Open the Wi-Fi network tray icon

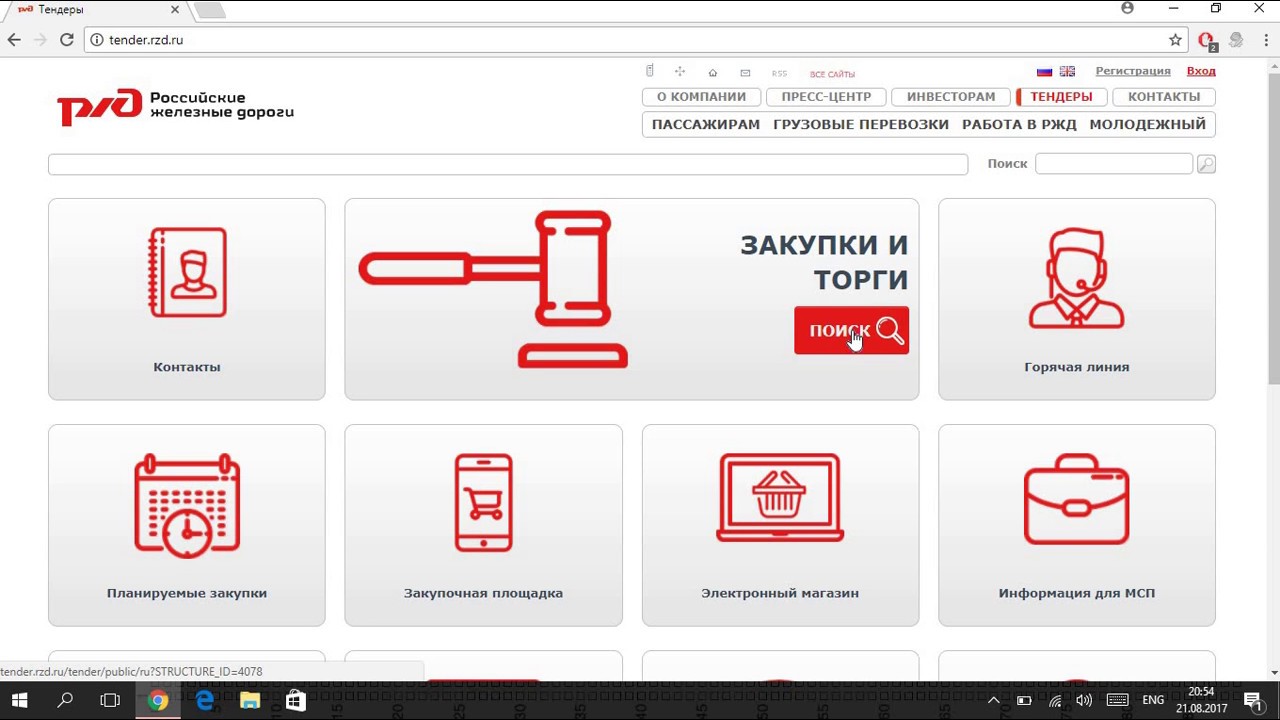[1055, 701]
